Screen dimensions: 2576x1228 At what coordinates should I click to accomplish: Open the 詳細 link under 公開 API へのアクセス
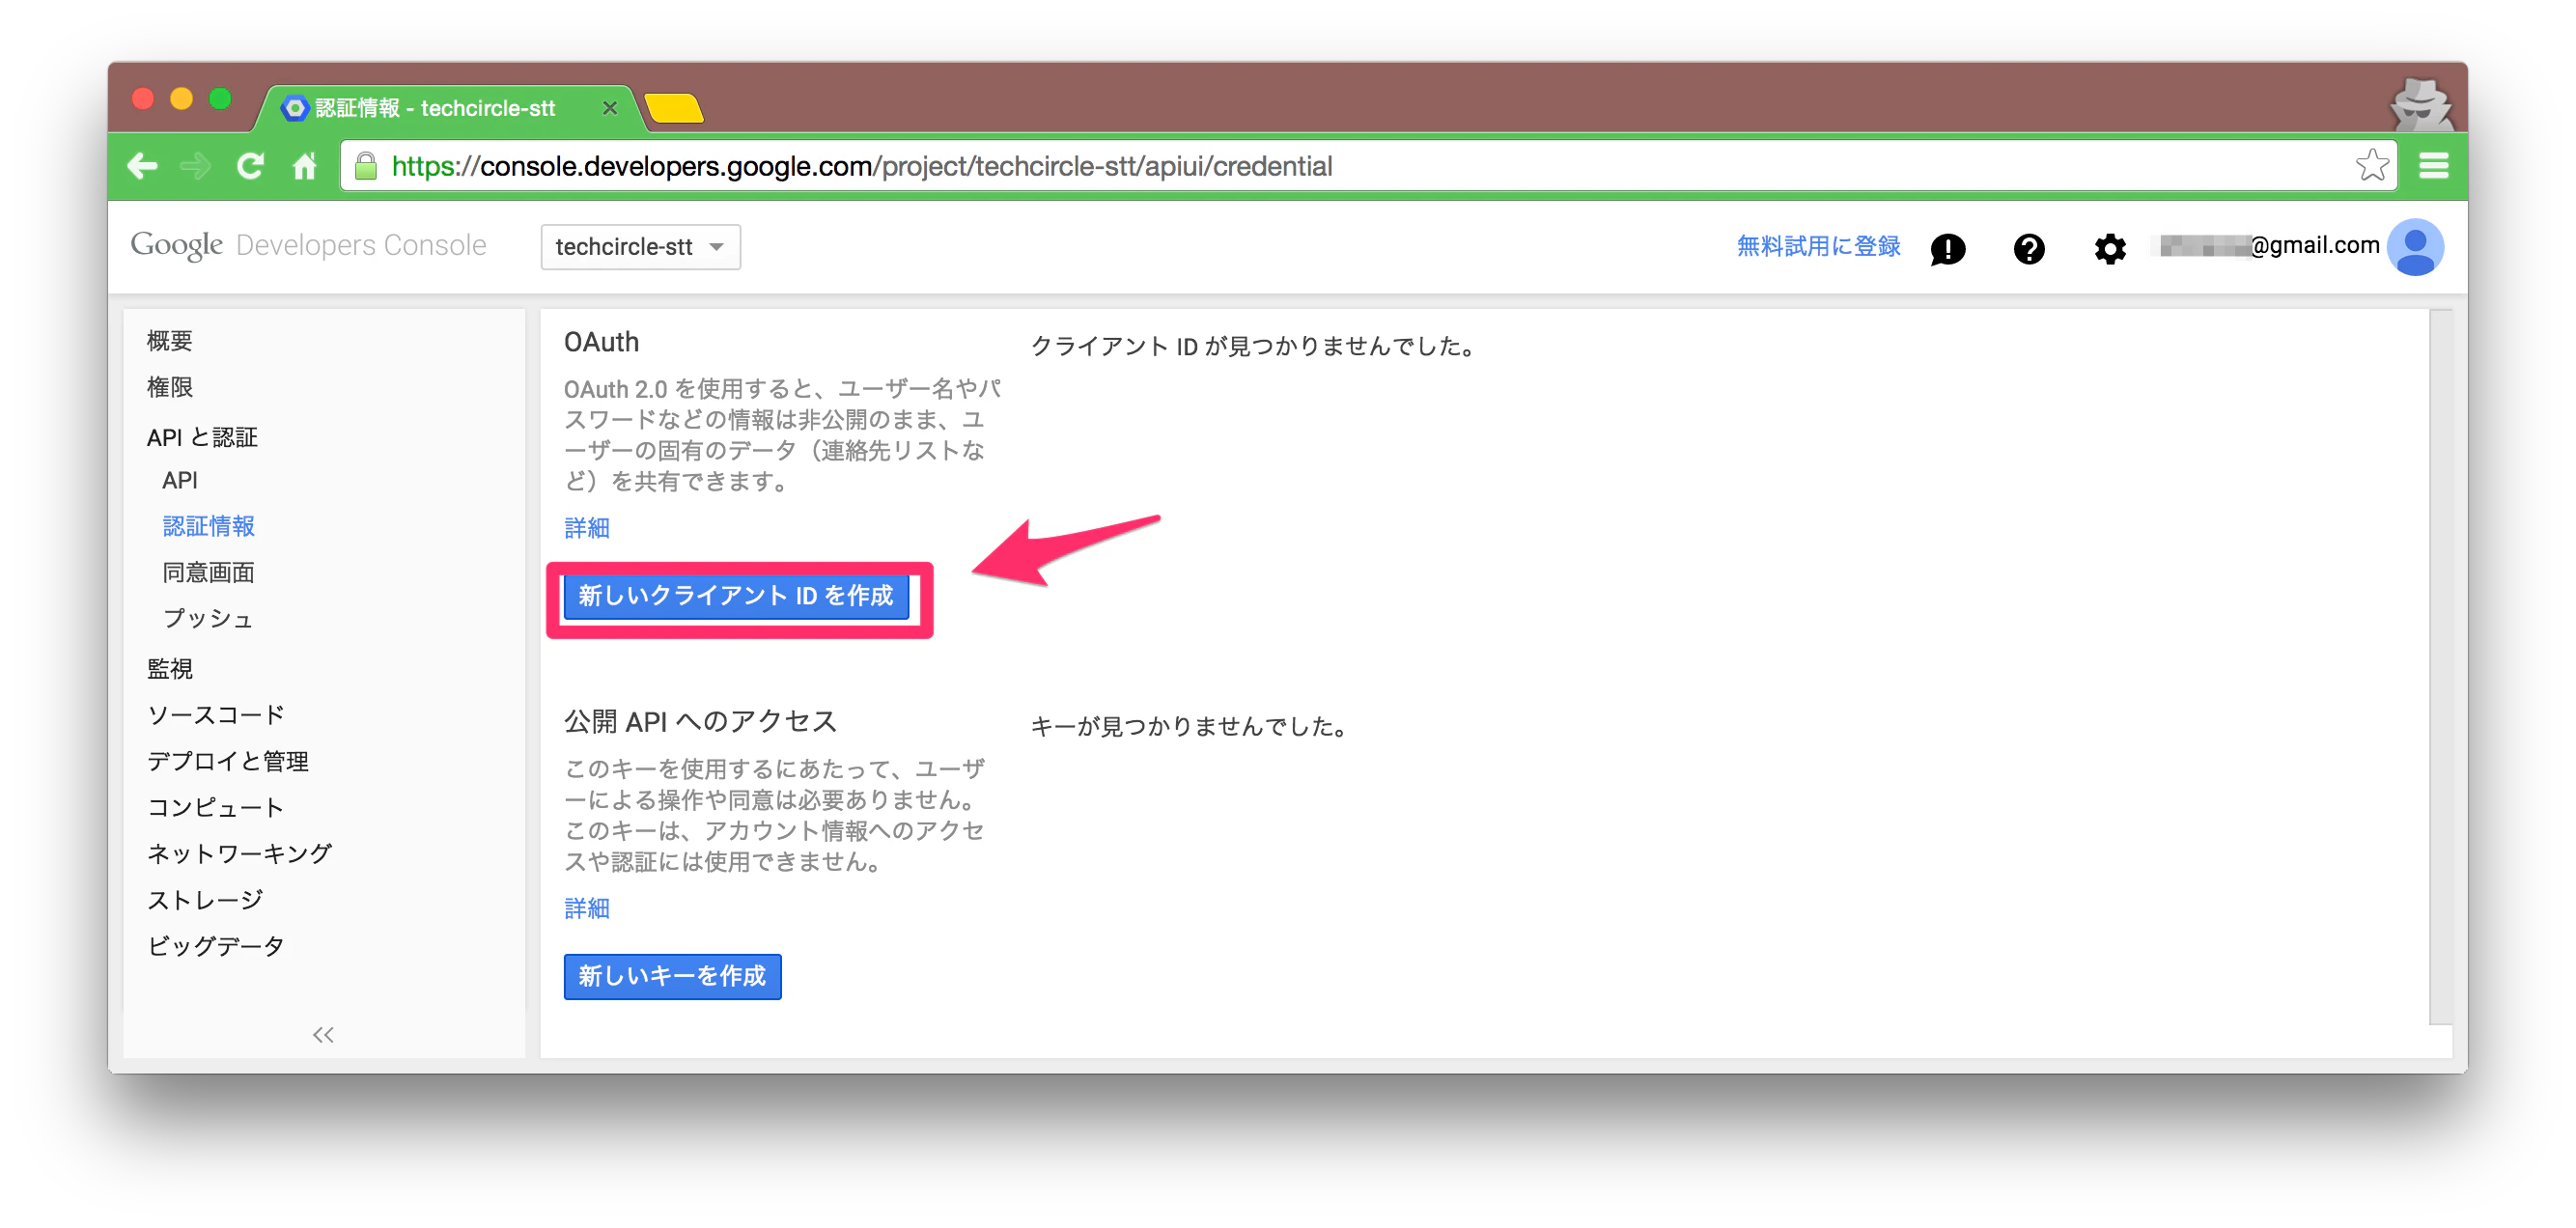click(x=587, y=908)
